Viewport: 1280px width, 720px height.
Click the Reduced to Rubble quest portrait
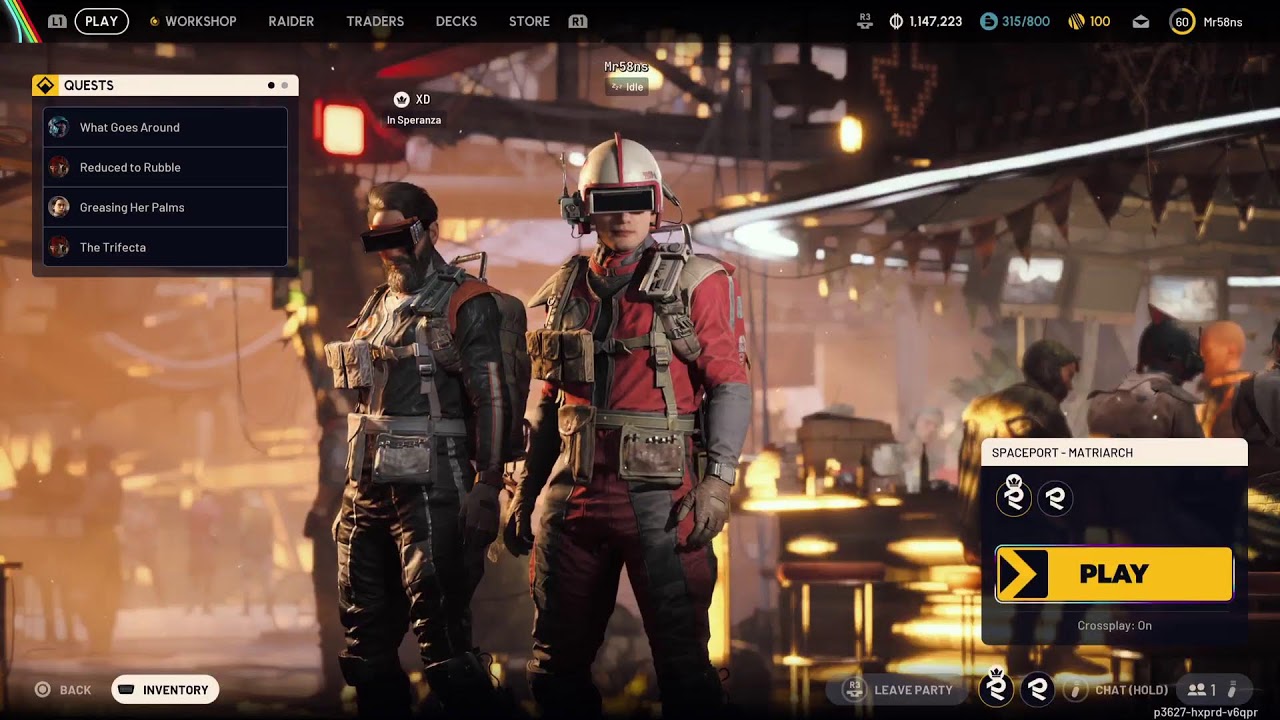point(59,167)
